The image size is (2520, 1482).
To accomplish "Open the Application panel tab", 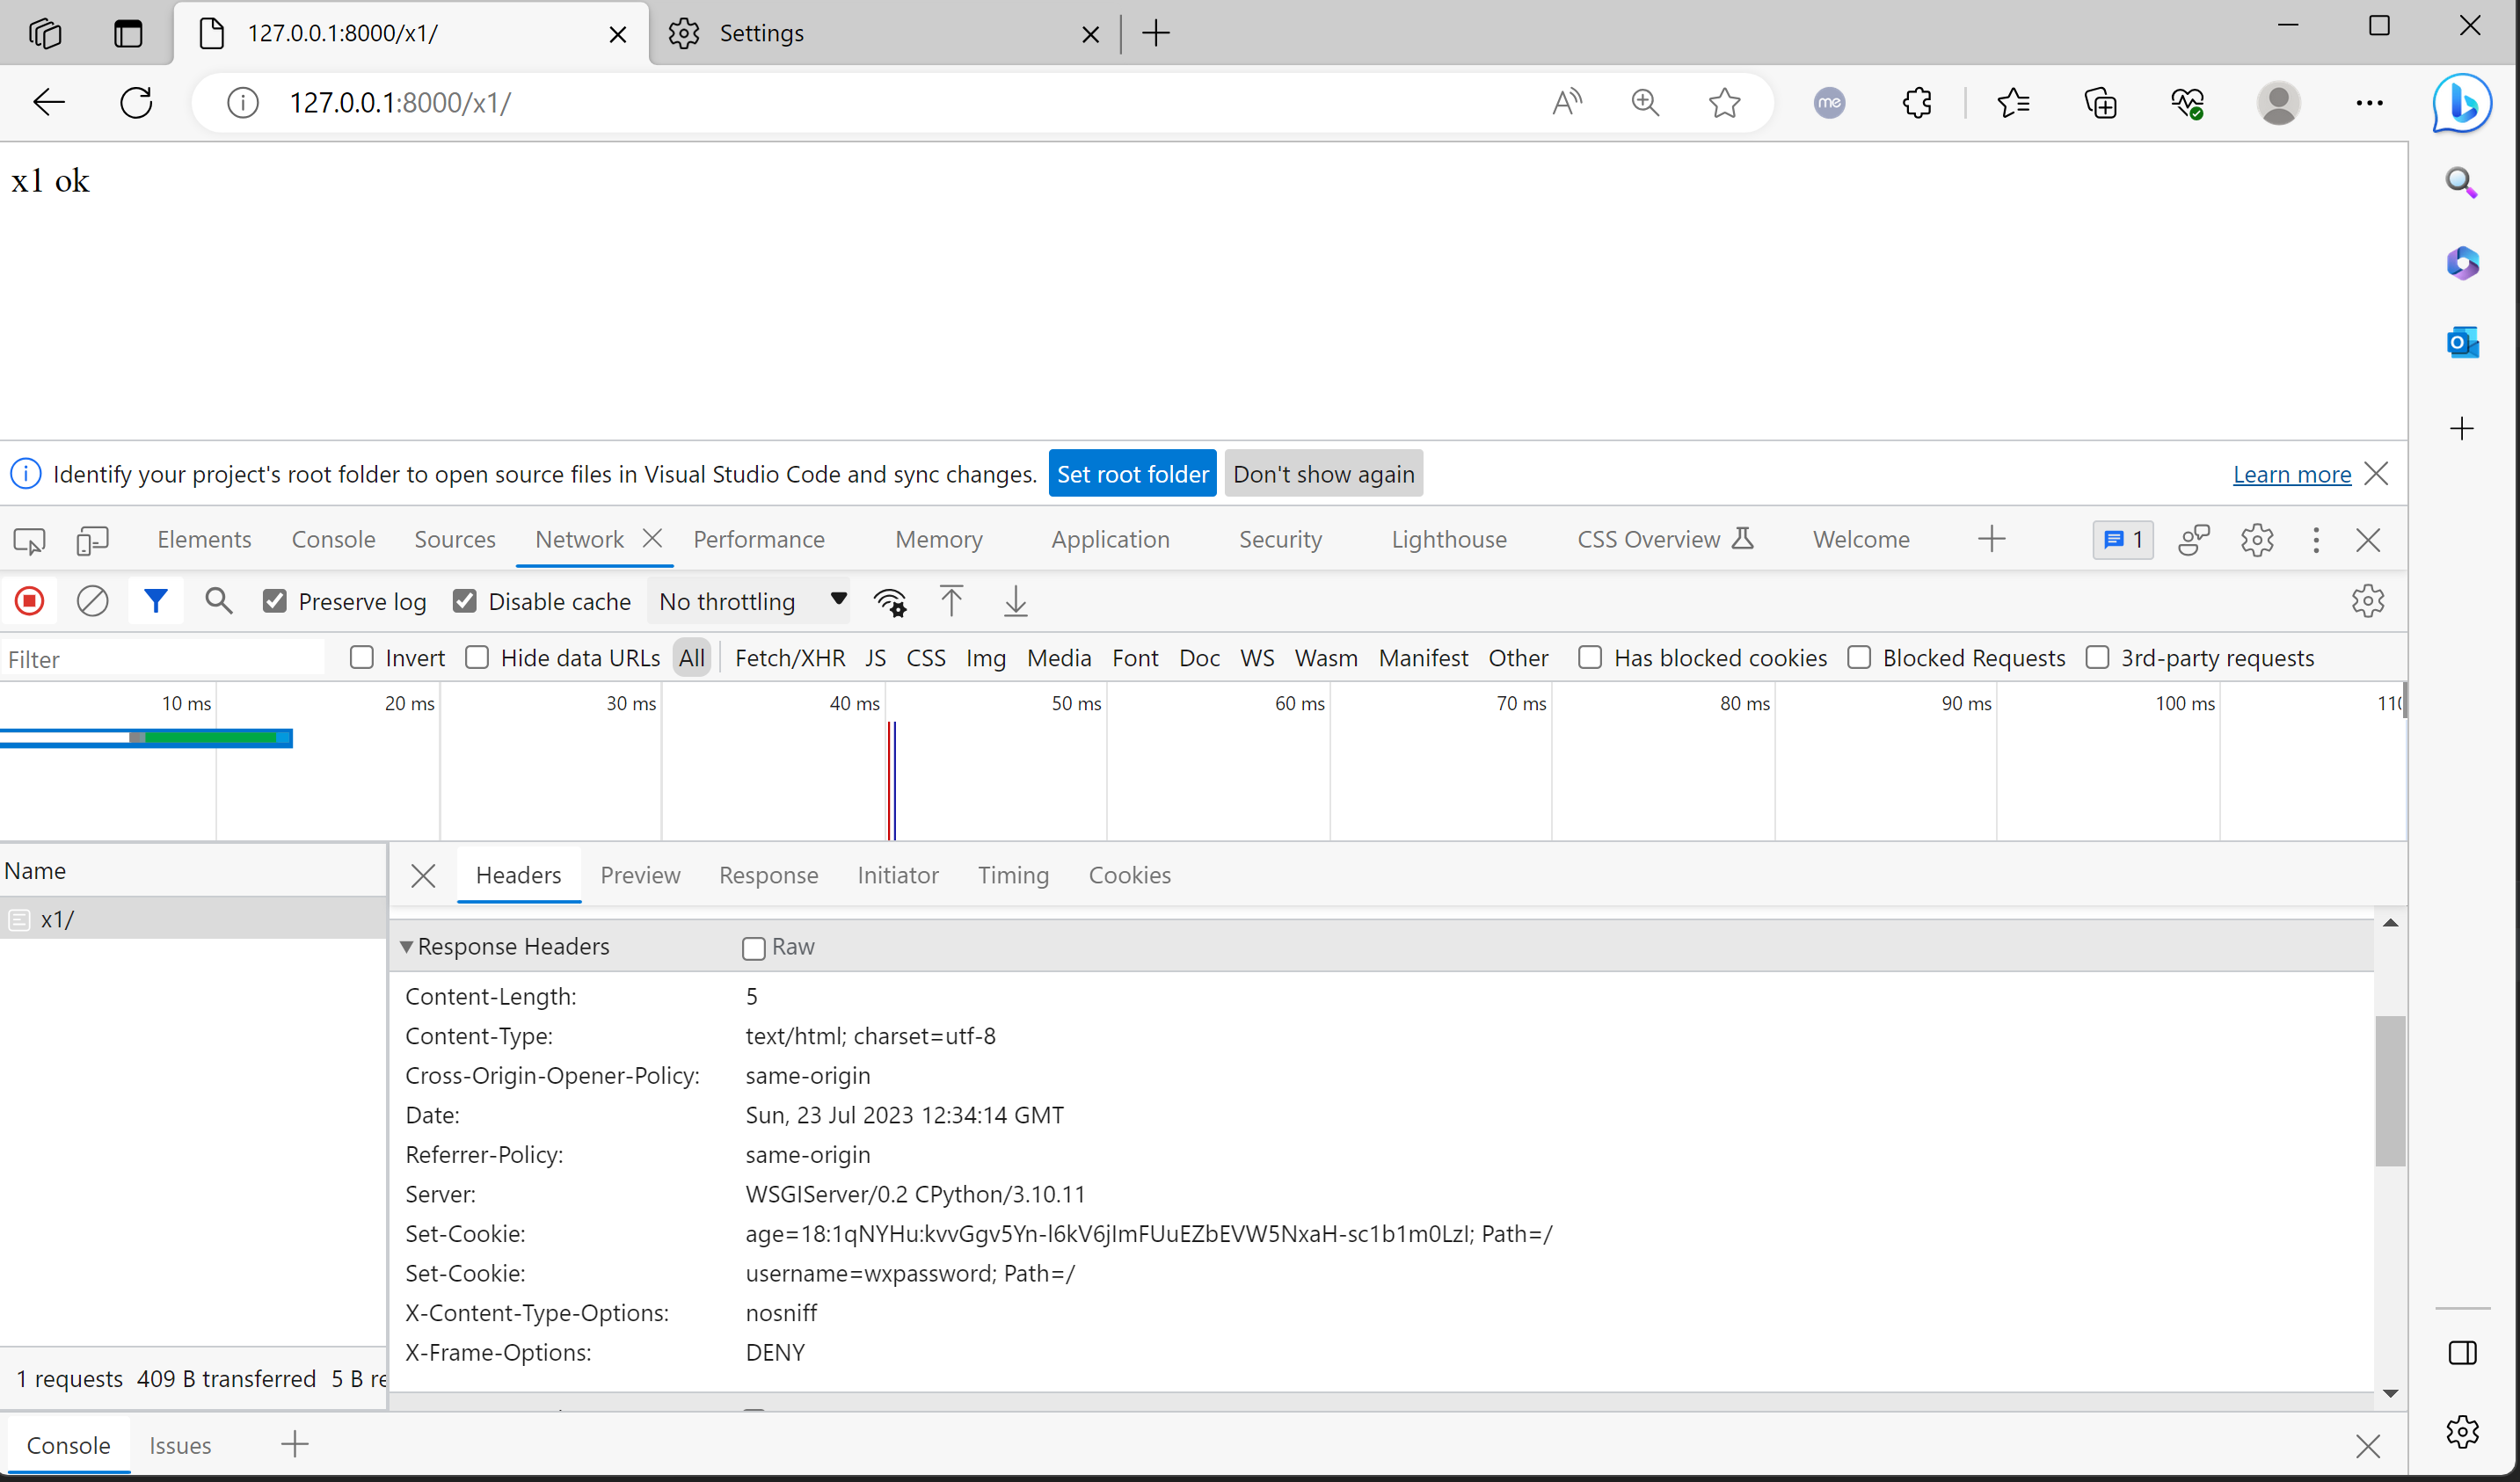I will (1109, 540).
